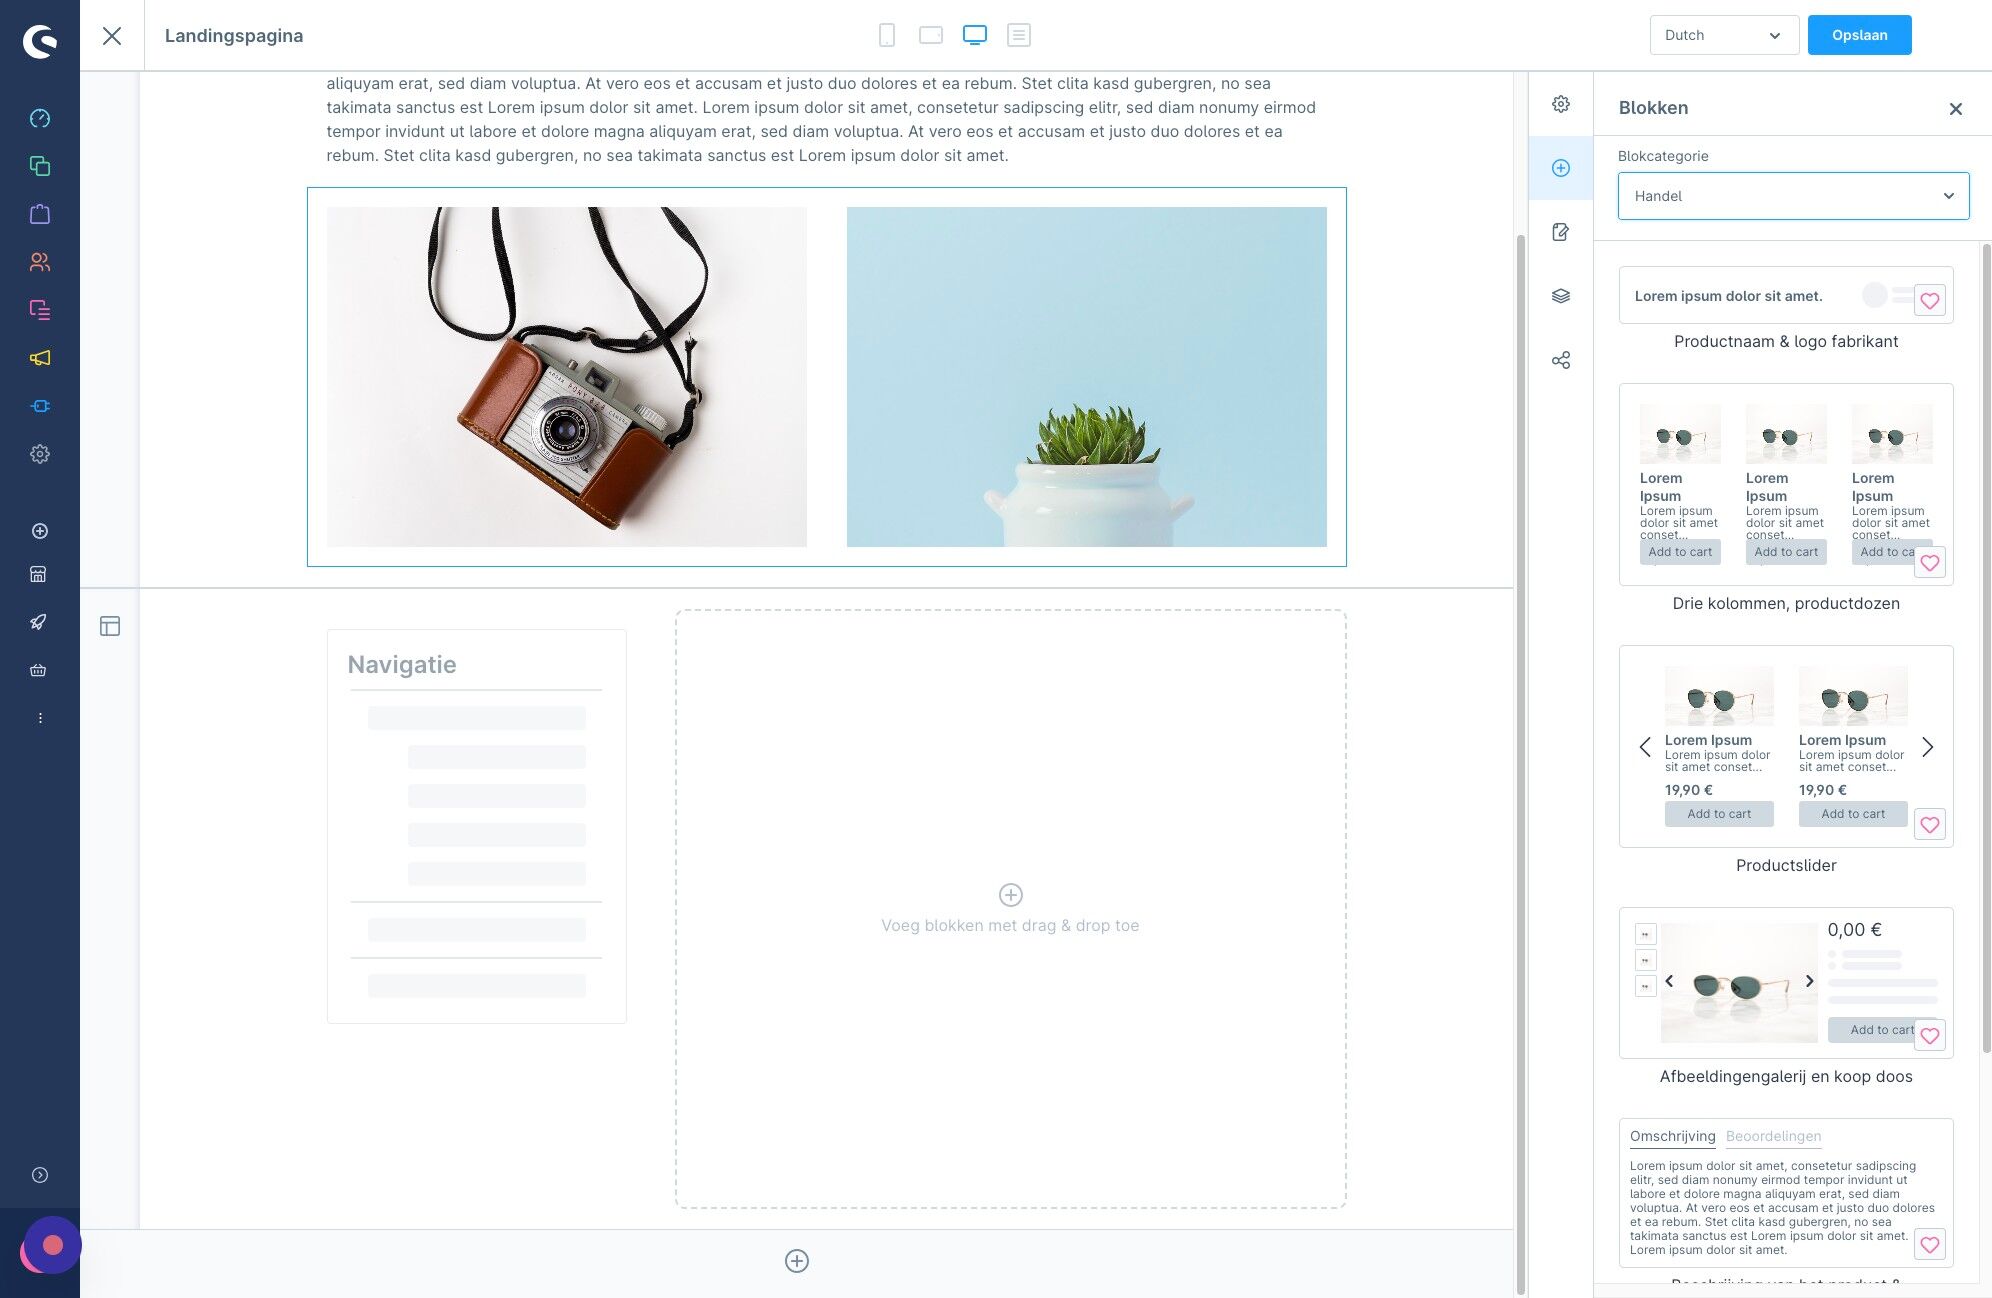This screenshot has width=1992, height=1298.
Task: Expand the sidebar with the arrow icon
Action: [40, 1175]
